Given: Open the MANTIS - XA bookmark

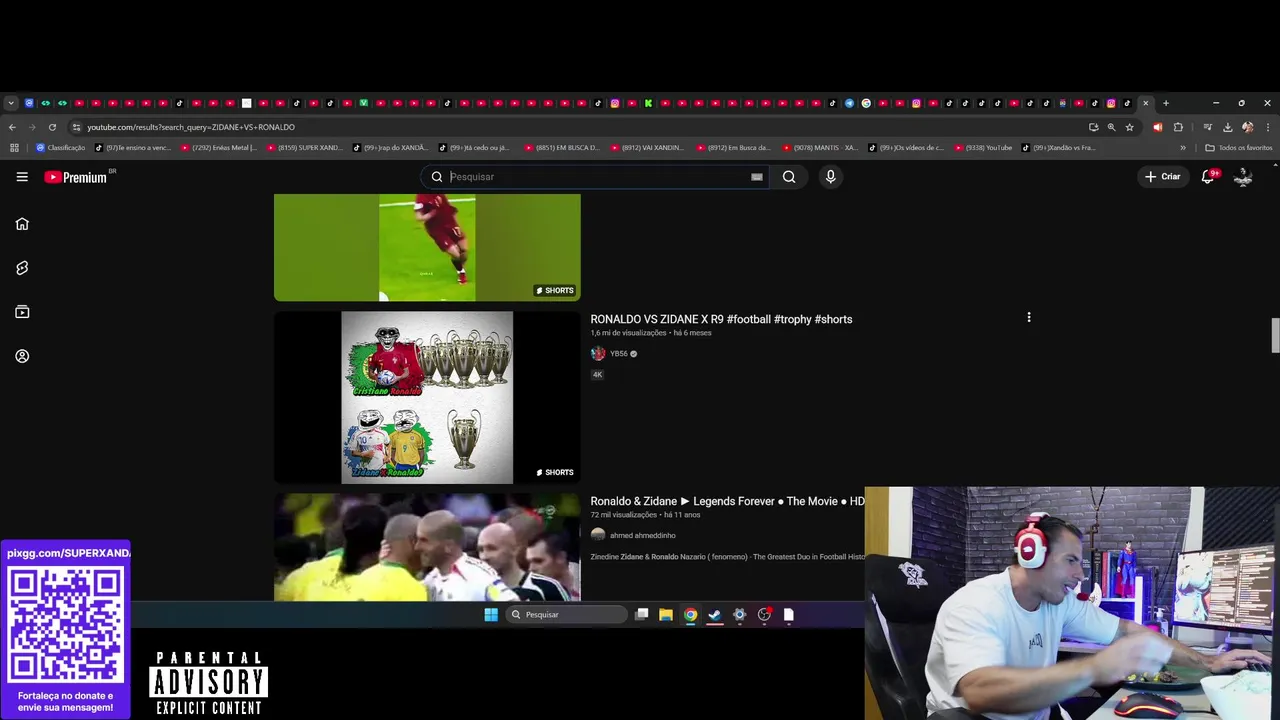Looking at the screenshot, I should (821, 148).
